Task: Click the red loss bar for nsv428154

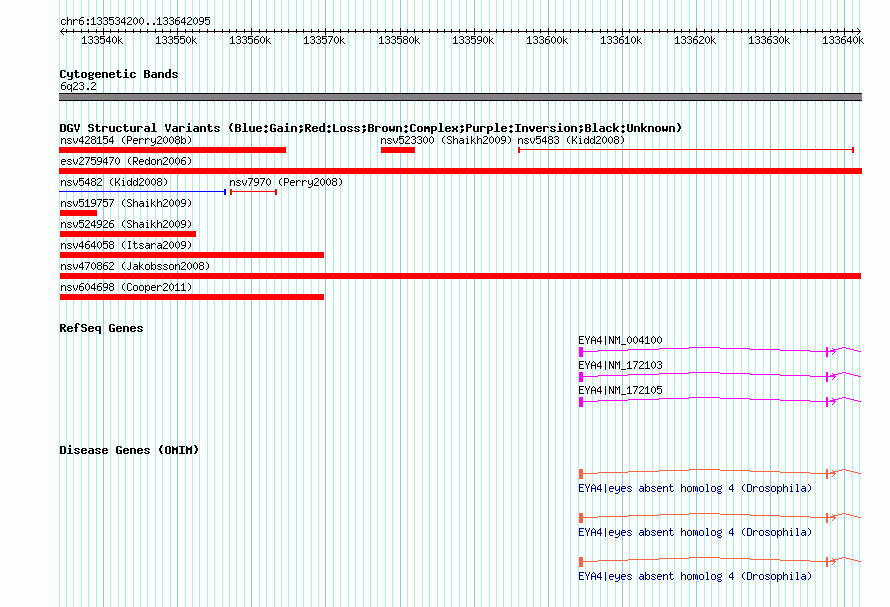Action: click(173, 150)
